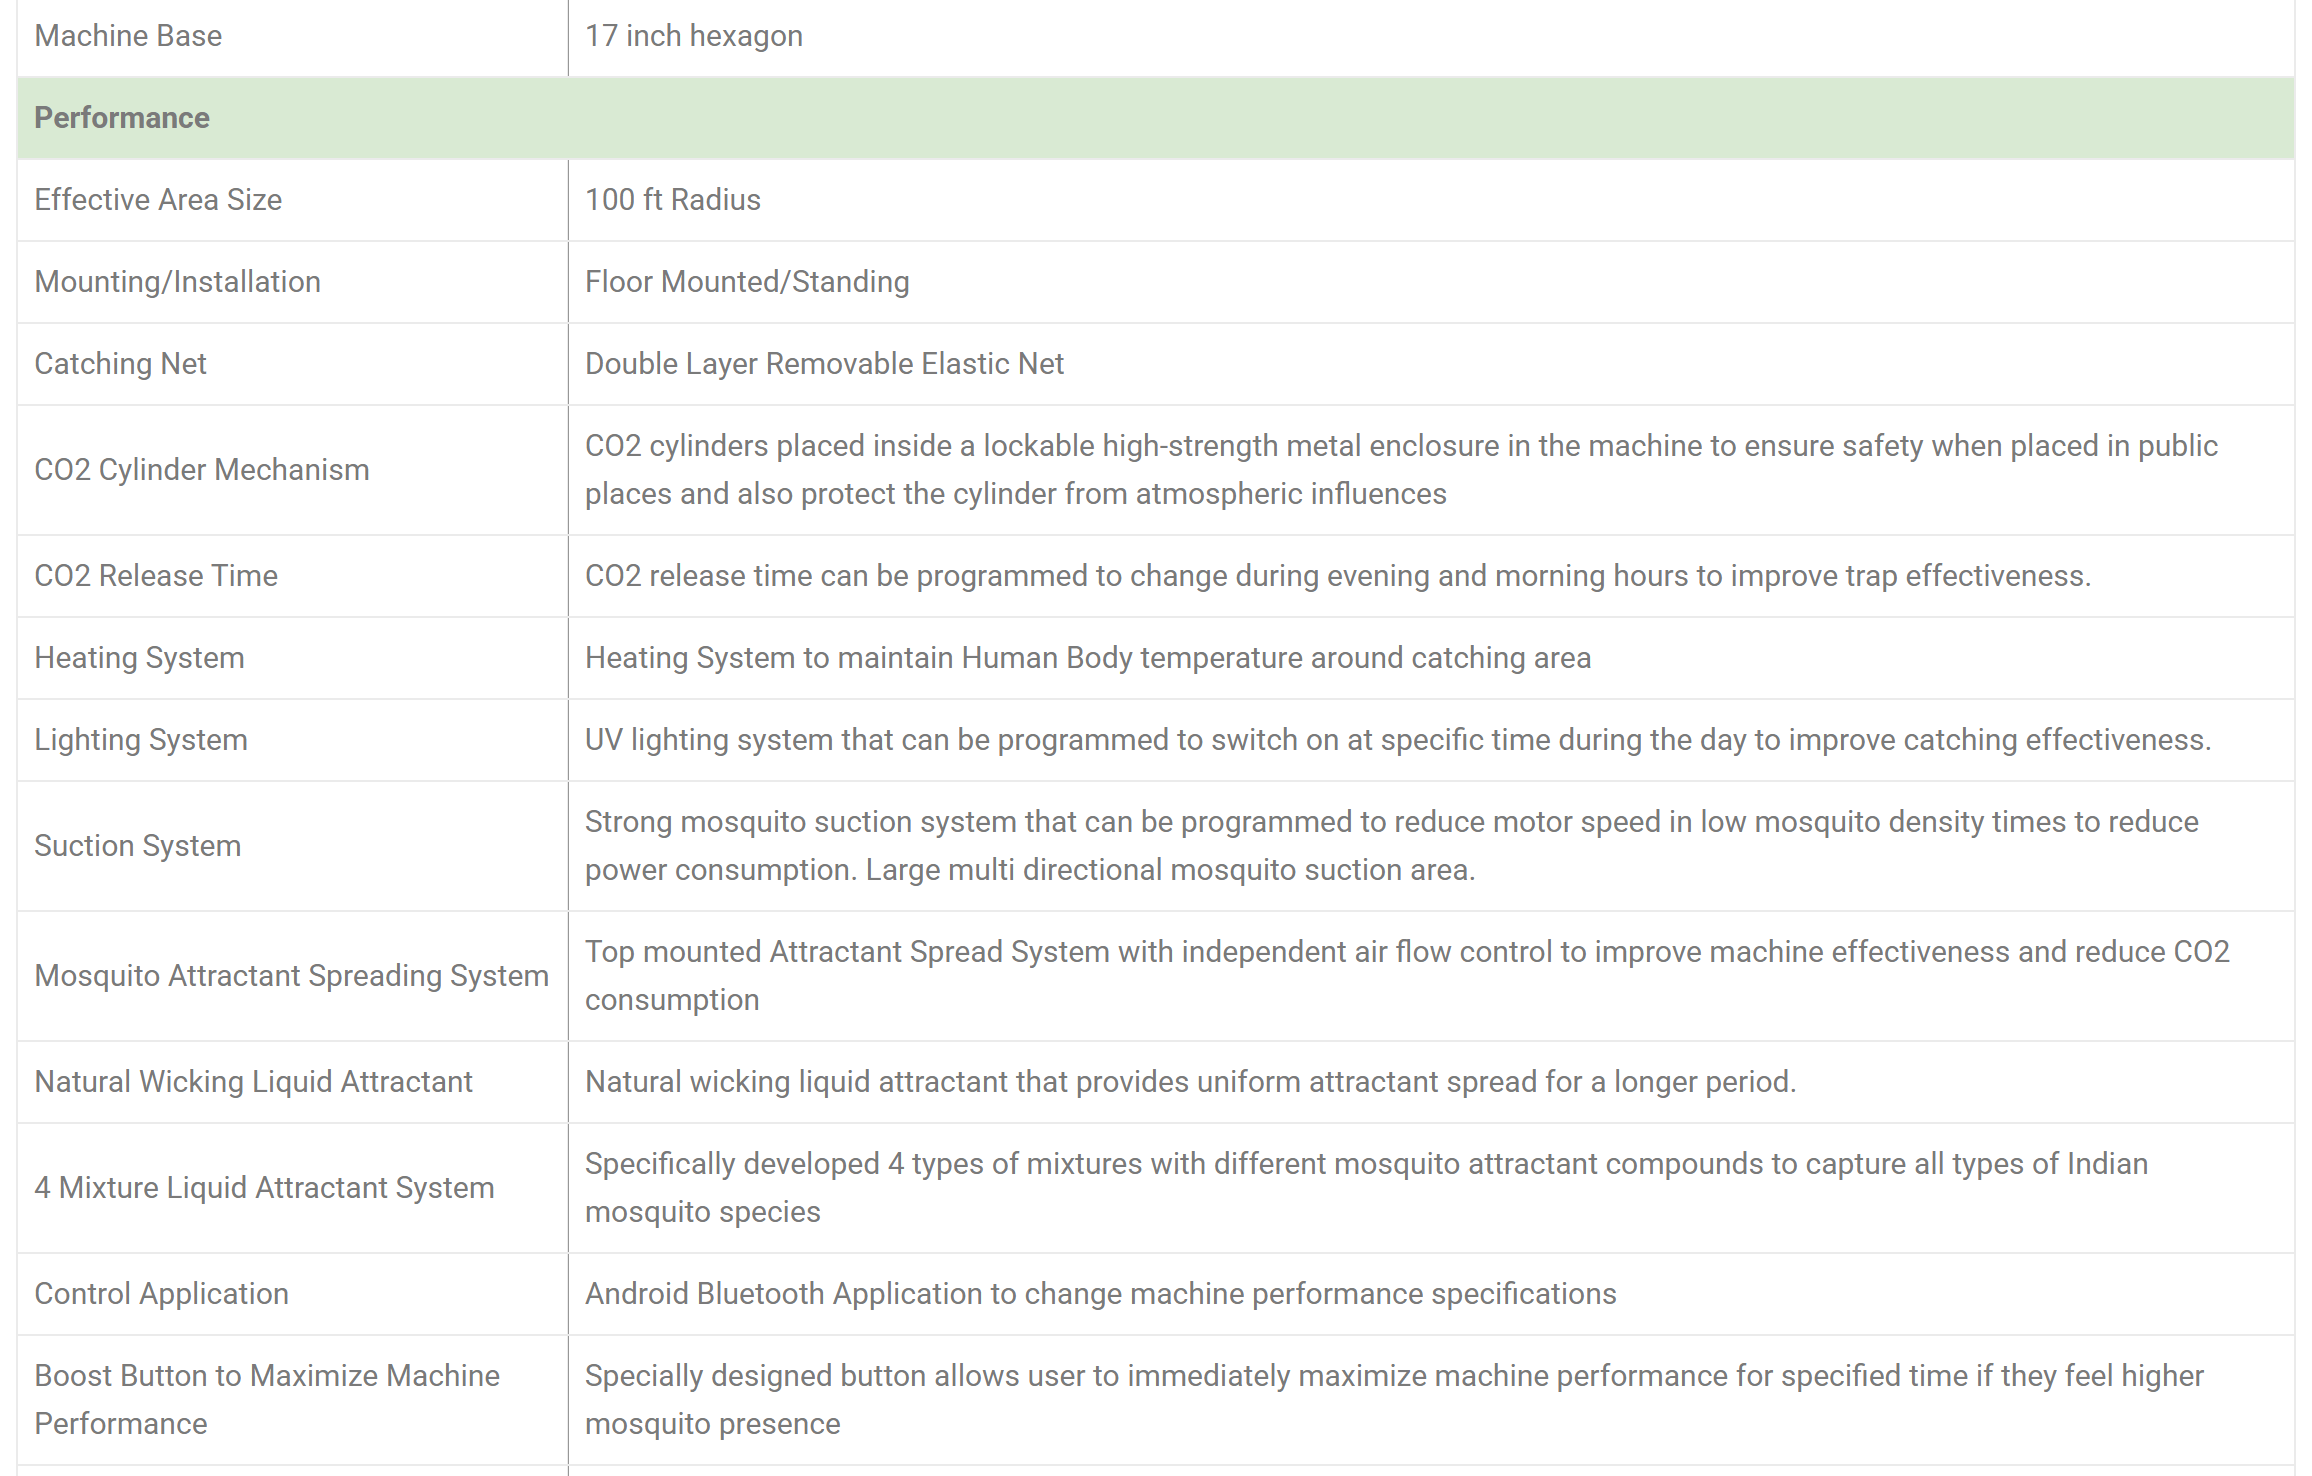The width and height of the screenshot is (2312, 1476).
Task: Select the Effective Area Size label
Action: coord(158,200)
